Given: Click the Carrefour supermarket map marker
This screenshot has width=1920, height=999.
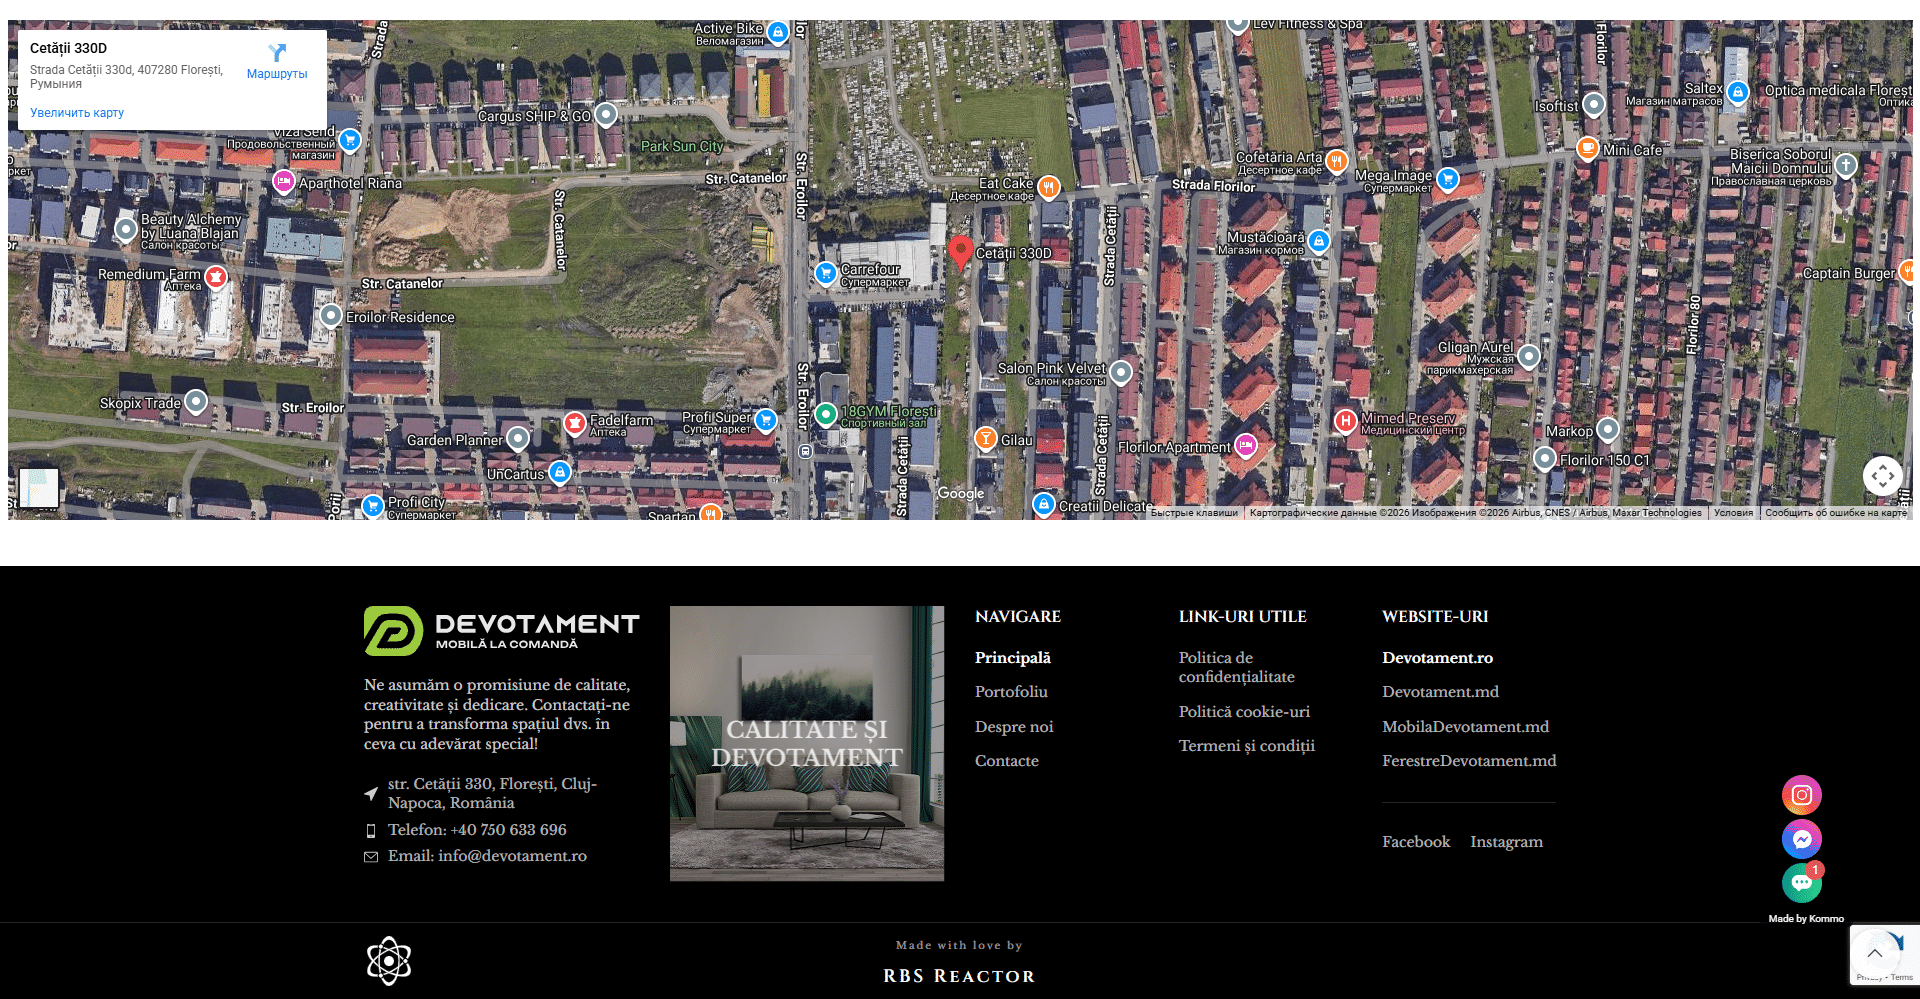Looking at the screenshot, I should (x=826, y=272).
